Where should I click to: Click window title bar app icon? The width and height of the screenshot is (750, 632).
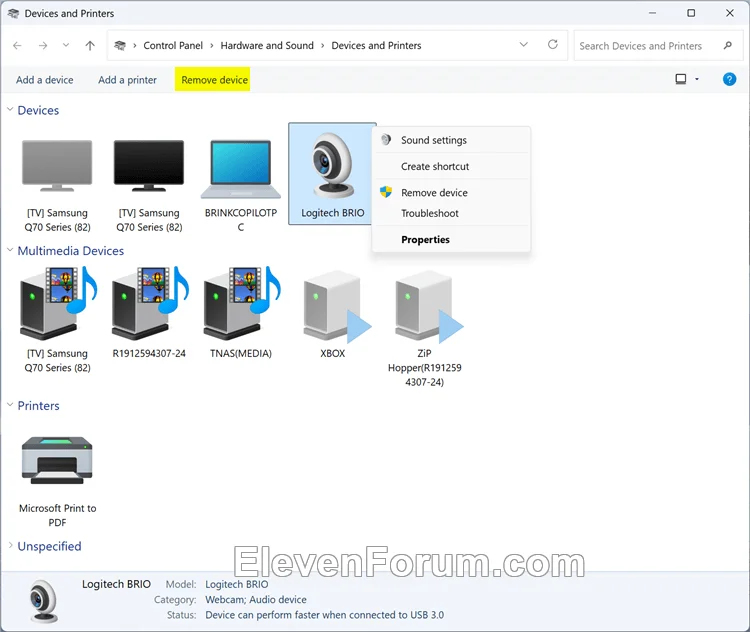(13, 13)
